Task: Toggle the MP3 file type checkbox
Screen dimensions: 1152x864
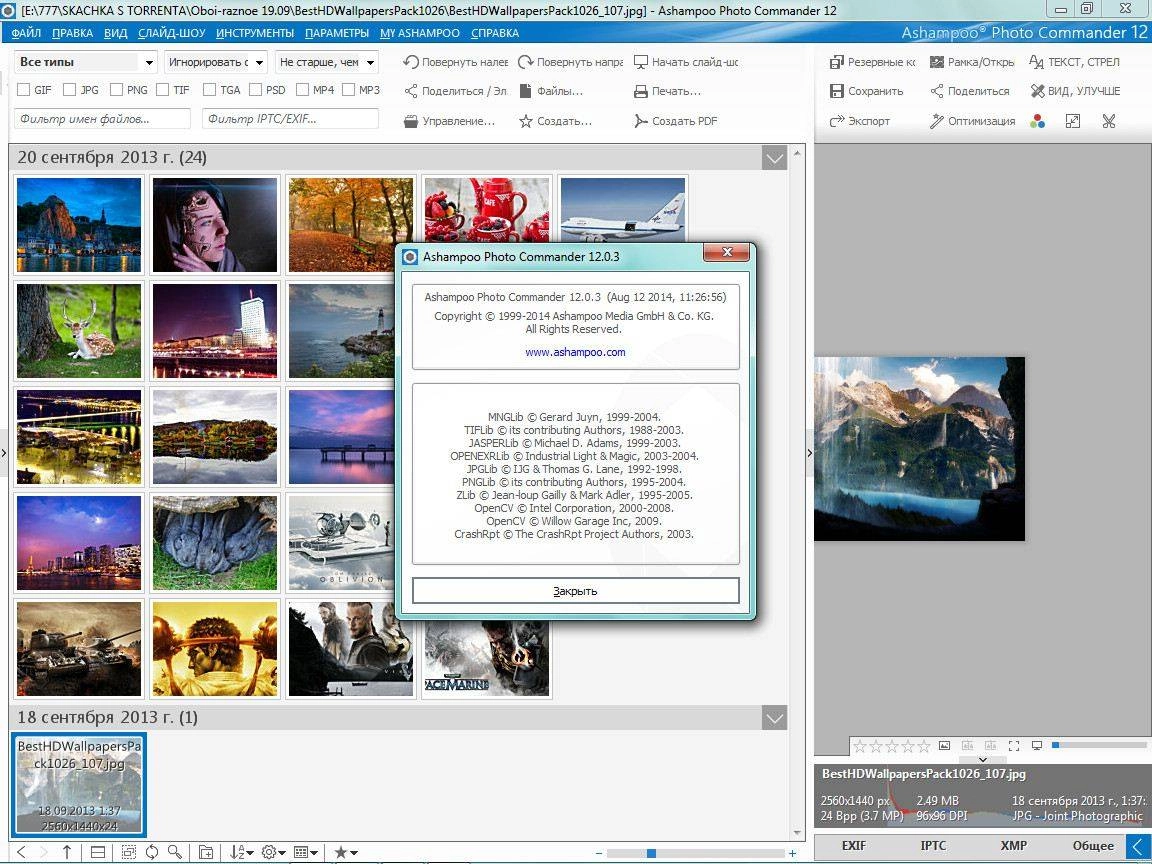Action: tap(349, 90)
